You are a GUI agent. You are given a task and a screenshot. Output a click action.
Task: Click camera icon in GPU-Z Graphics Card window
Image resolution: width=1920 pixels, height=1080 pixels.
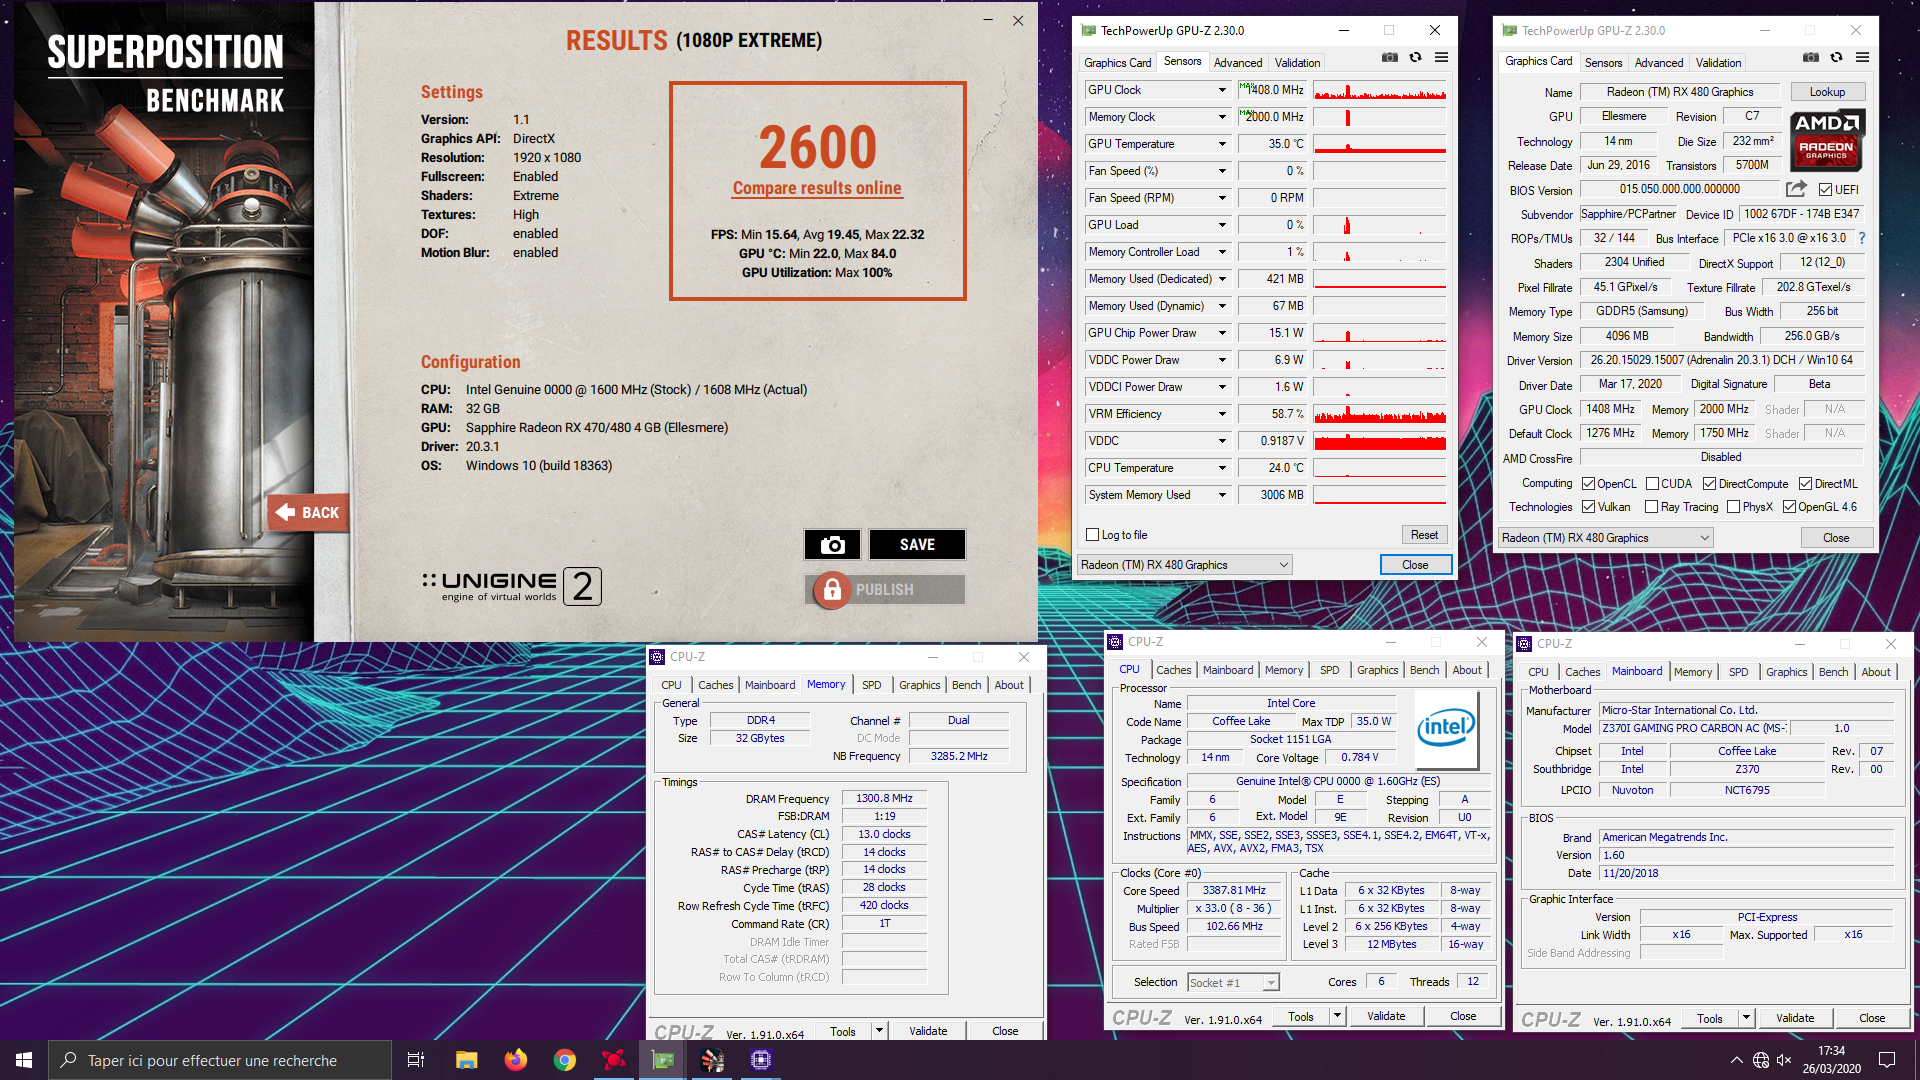click(1811, 58)
